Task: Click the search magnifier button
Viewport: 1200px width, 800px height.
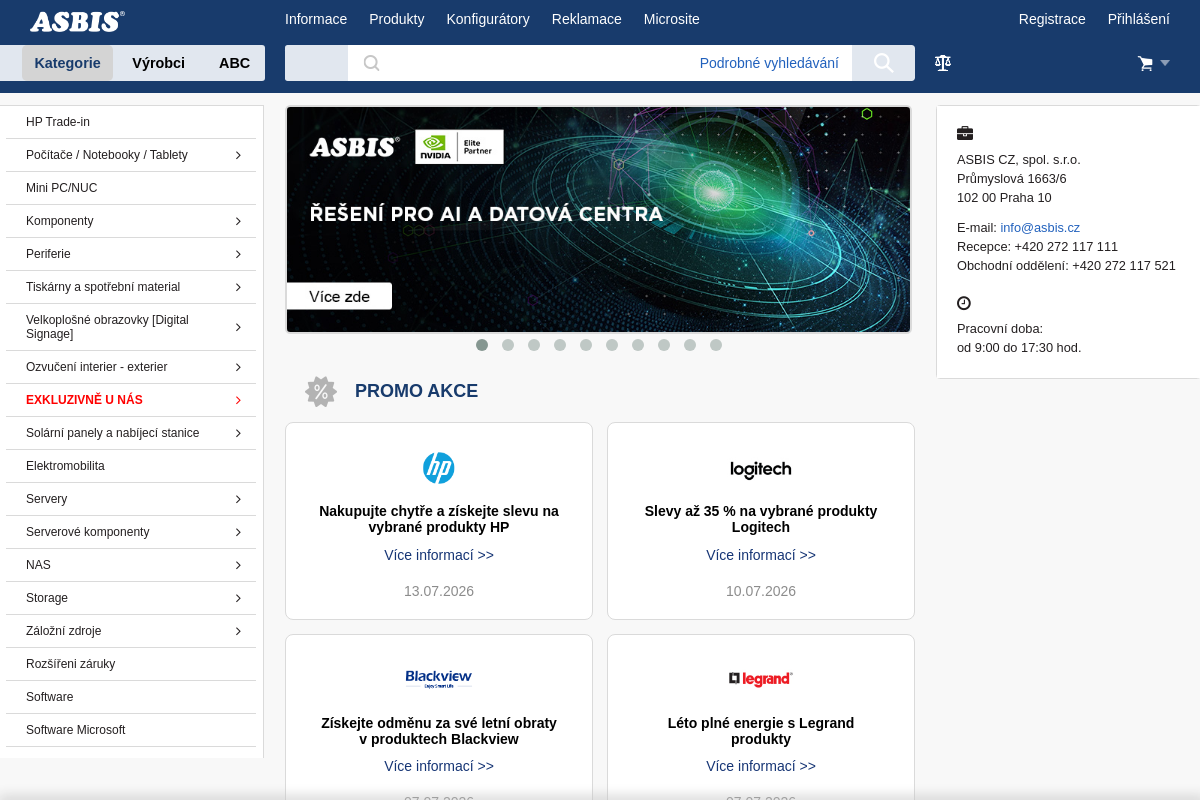Action: [x=883, y=63]
